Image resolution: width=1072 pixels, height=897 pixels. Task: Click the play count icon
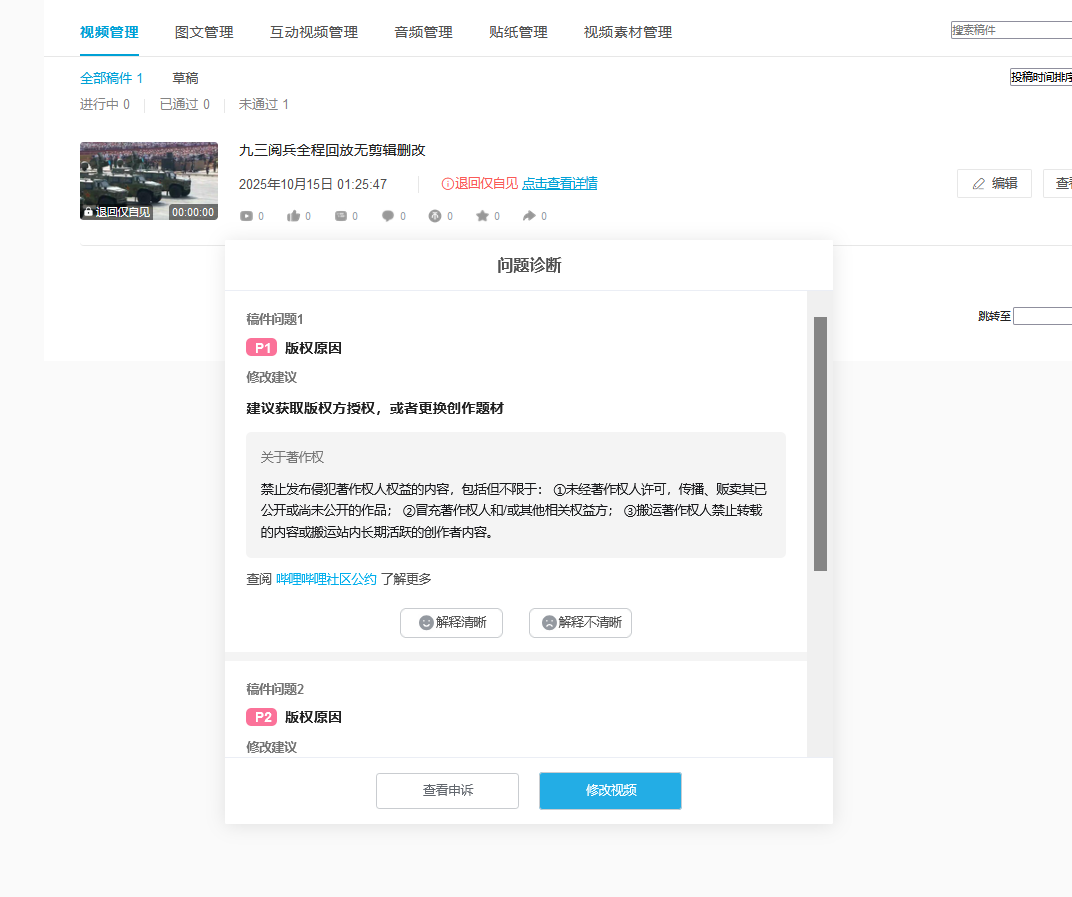point(247,216)
